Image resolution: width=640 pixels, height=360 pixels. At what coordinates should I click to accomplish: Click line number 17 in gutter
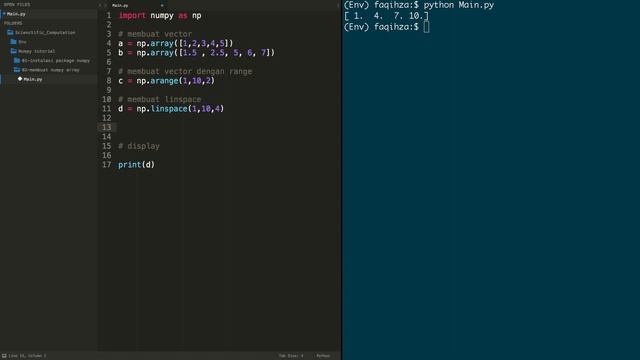(x=107, y=164)
